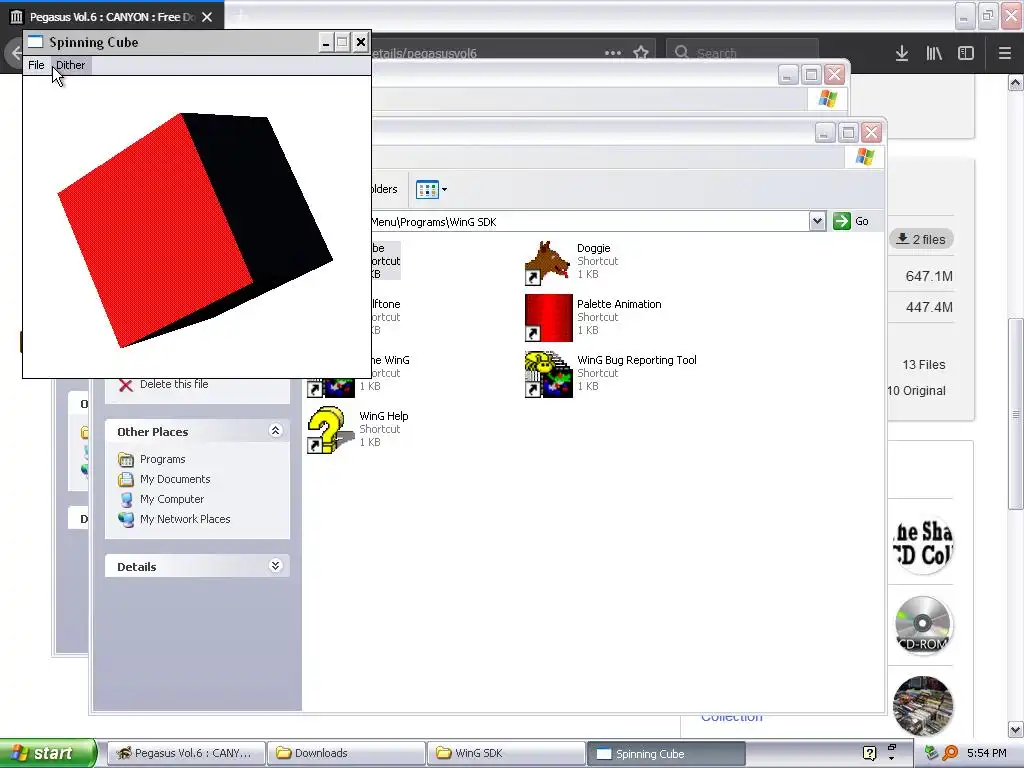Open the File menu in Spinning Cube
Screen dimensions: 1024x768
pos(36,65)
